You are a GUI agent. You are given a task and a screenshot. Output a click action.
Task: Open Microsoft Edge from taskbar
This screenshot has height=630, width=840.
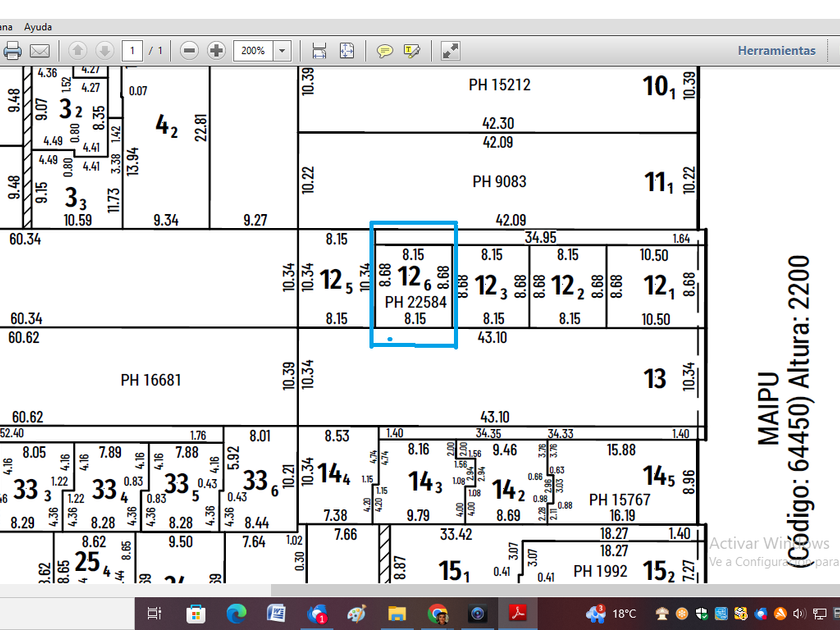pyautogui.click(x=237, y=613)
